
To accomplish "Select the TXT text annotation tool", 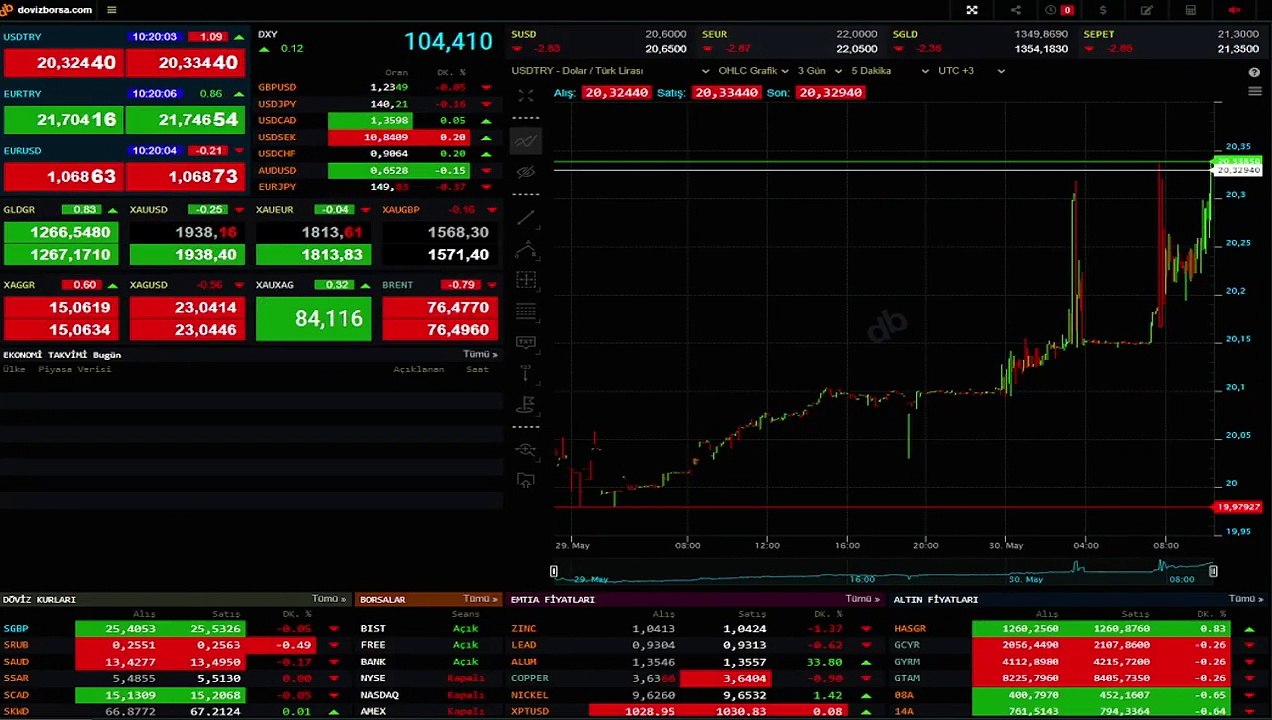I will pos(526,342).
